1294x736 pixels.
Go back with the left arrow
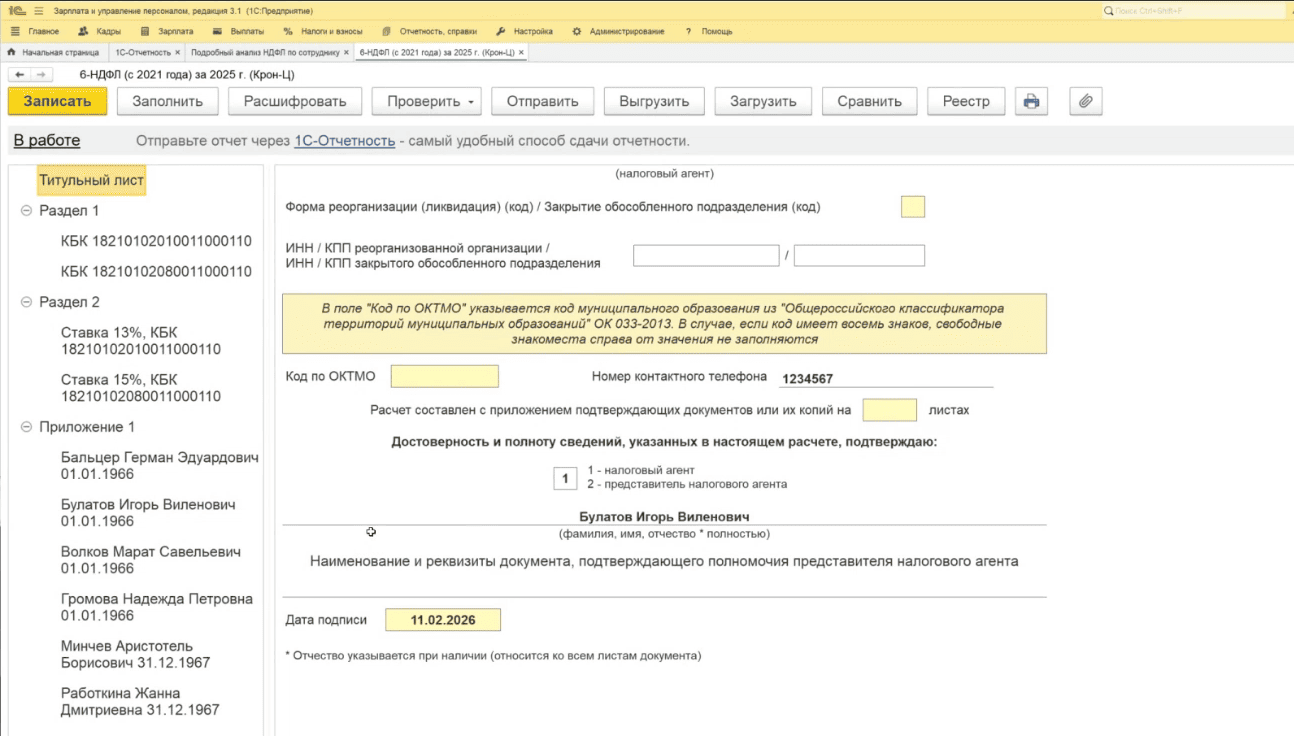(19, 75)
